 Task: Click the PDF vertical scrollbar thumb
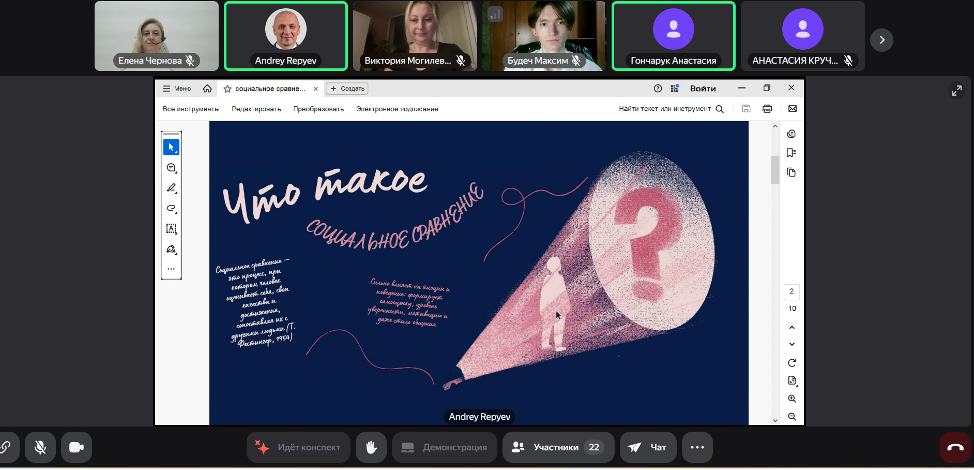coord(774,170)
